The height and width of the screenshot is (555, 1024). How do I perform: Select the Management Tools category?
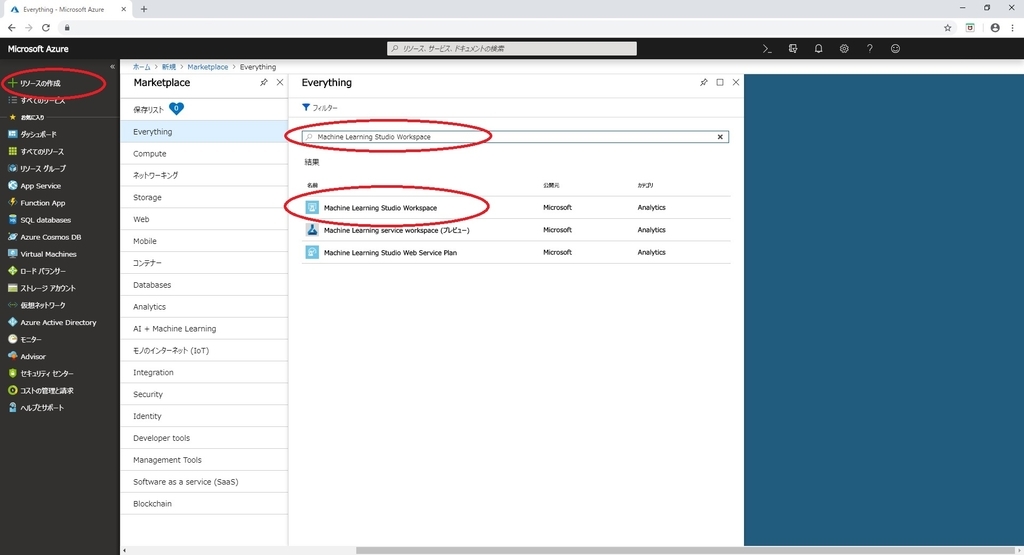[204, 460]
